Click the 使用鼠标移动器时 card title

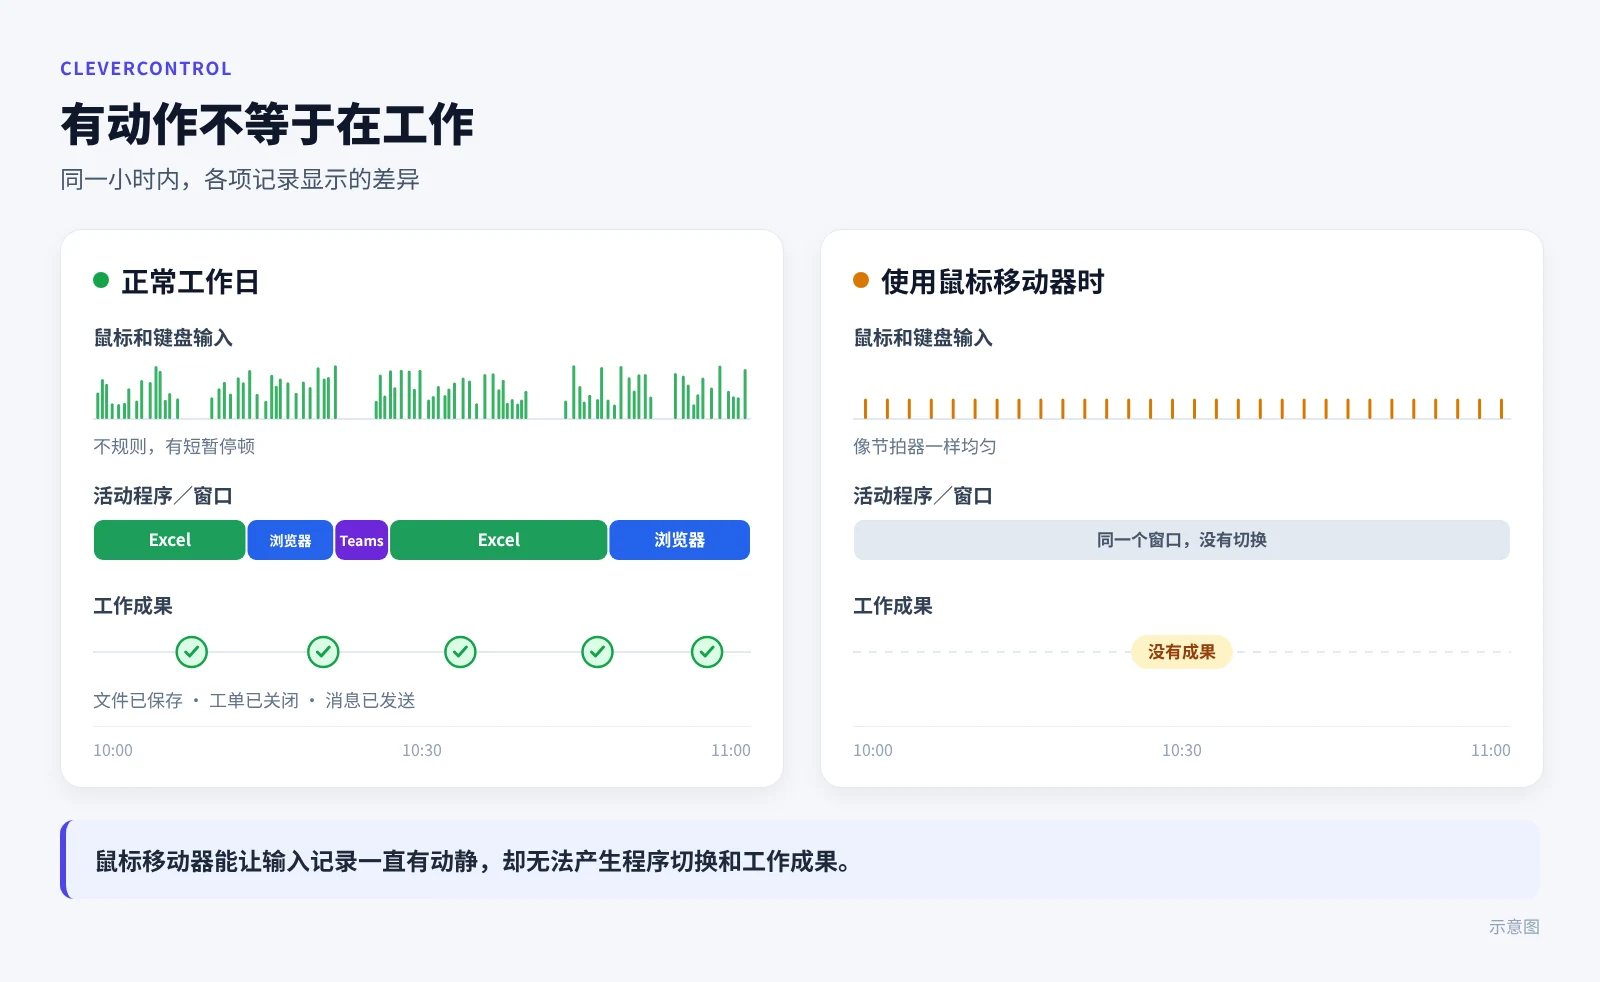pos(992,282)
